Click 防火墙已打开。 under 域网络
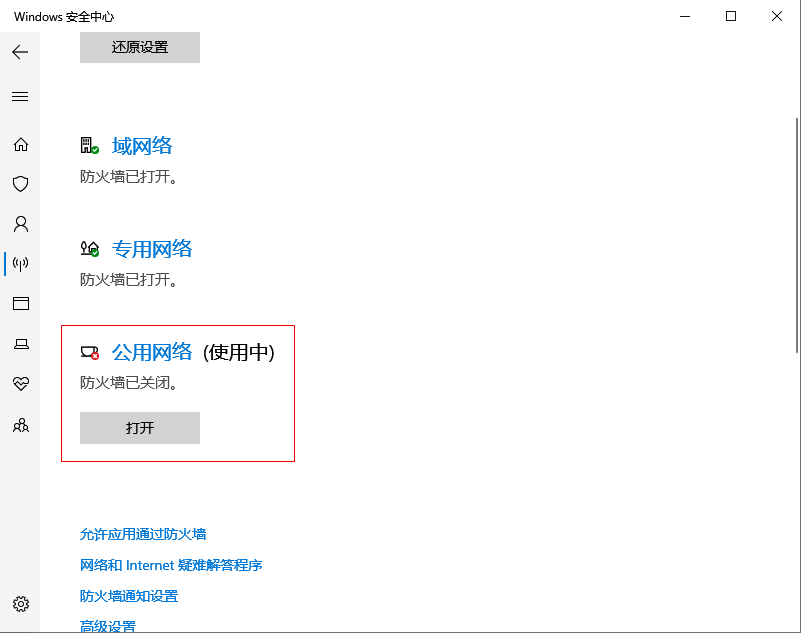 129,177
